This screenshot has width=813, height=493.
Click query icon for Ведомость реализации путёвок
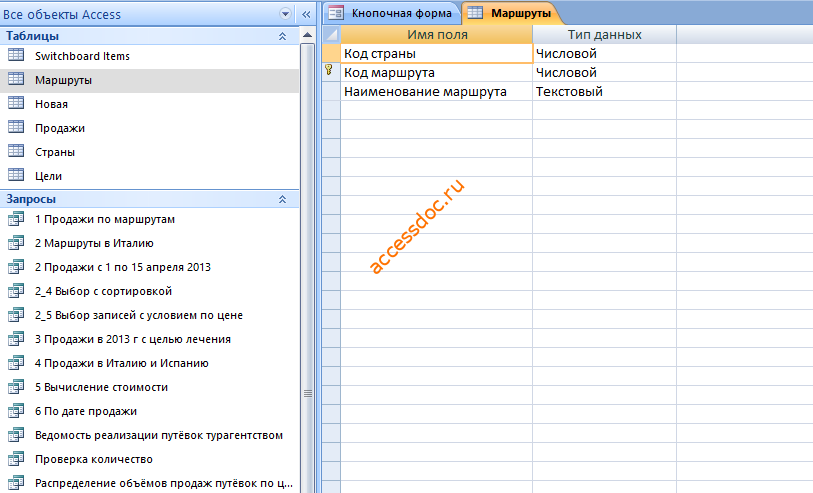coord(16,435)
